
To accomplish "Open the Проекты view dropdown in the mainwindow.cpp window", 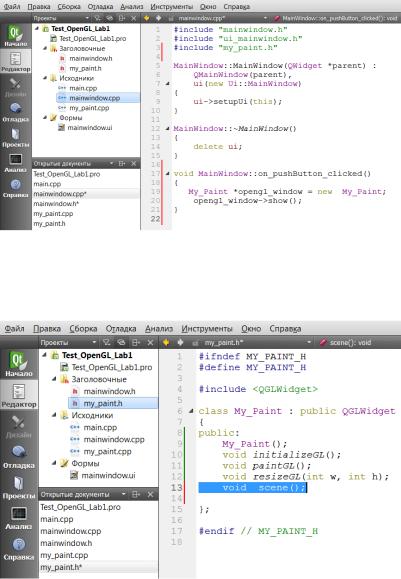I will pos(61,18).
